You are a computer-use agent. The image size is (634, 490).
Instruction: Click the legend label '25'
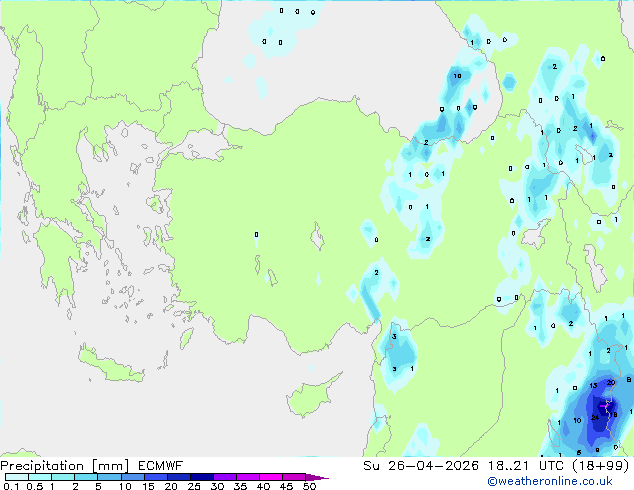(x=194, y=486)
